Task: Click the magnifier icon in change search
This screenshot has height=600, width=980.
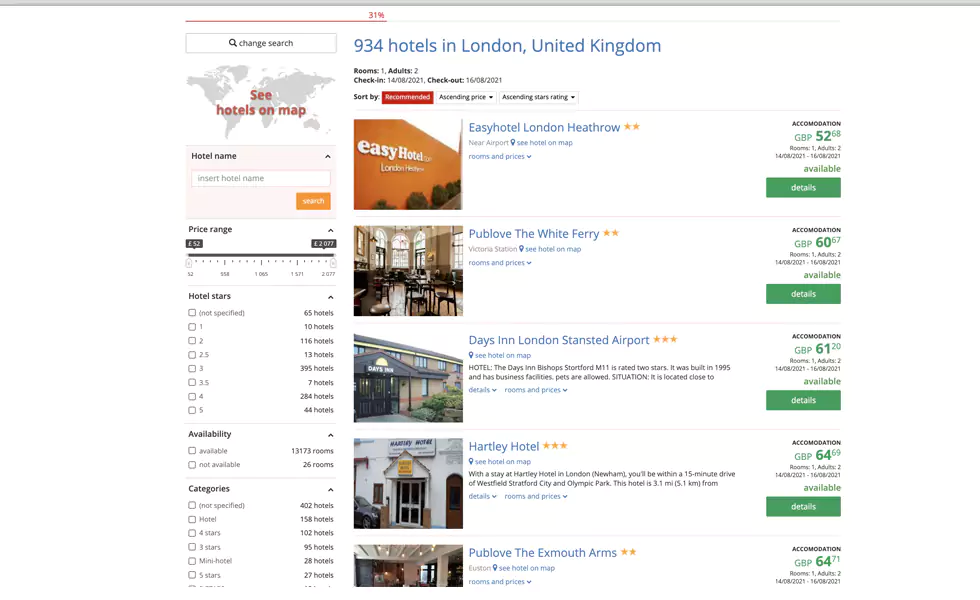Action: pyautogui.click(x=233, y=42)
